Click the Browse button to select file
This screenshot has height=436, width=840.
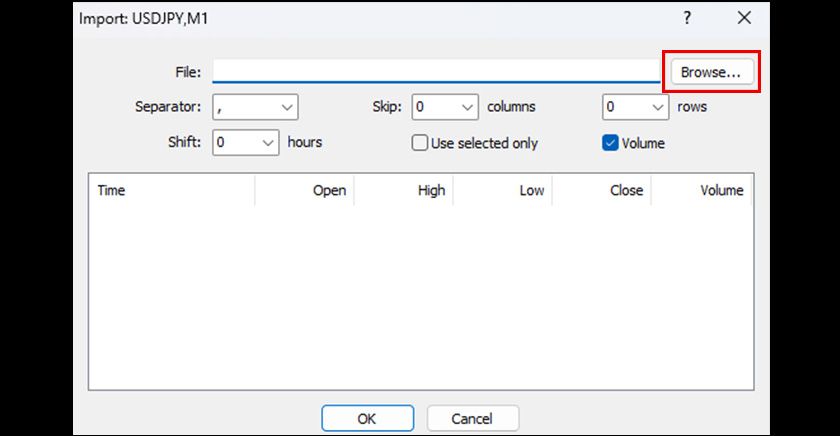click(710, 73)
